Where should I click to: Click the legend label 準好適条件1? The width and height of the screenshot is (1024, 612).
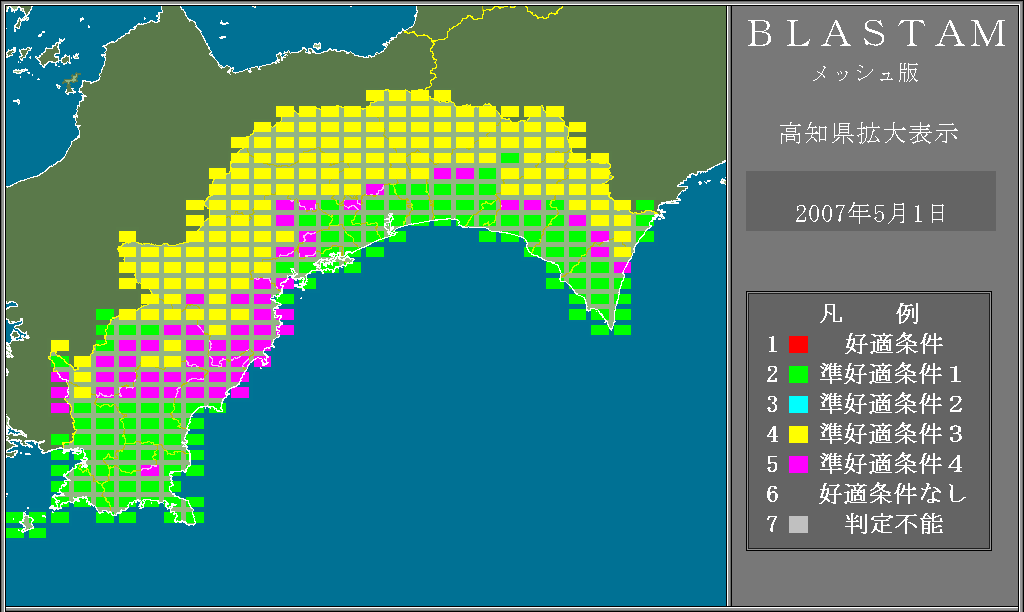pyautogui.click(x=891, y=374)
